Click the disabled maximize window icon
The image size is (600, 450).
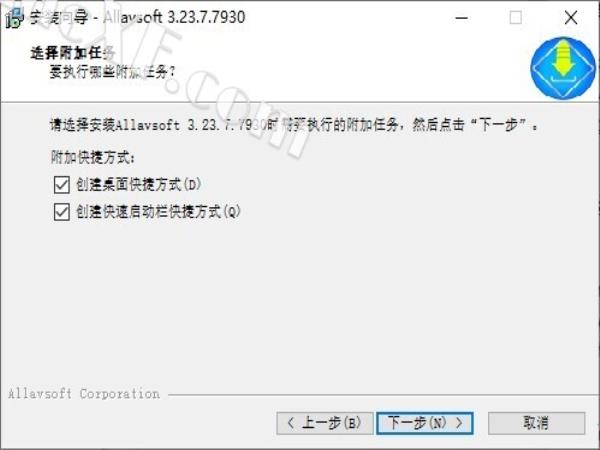pyautogui.click(x=515, y=18)
